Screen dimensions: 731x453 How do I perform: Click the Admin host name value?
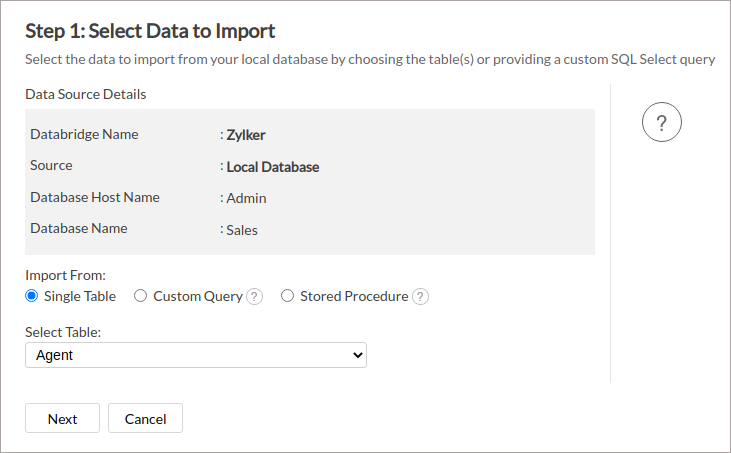[x=246, y=198]
